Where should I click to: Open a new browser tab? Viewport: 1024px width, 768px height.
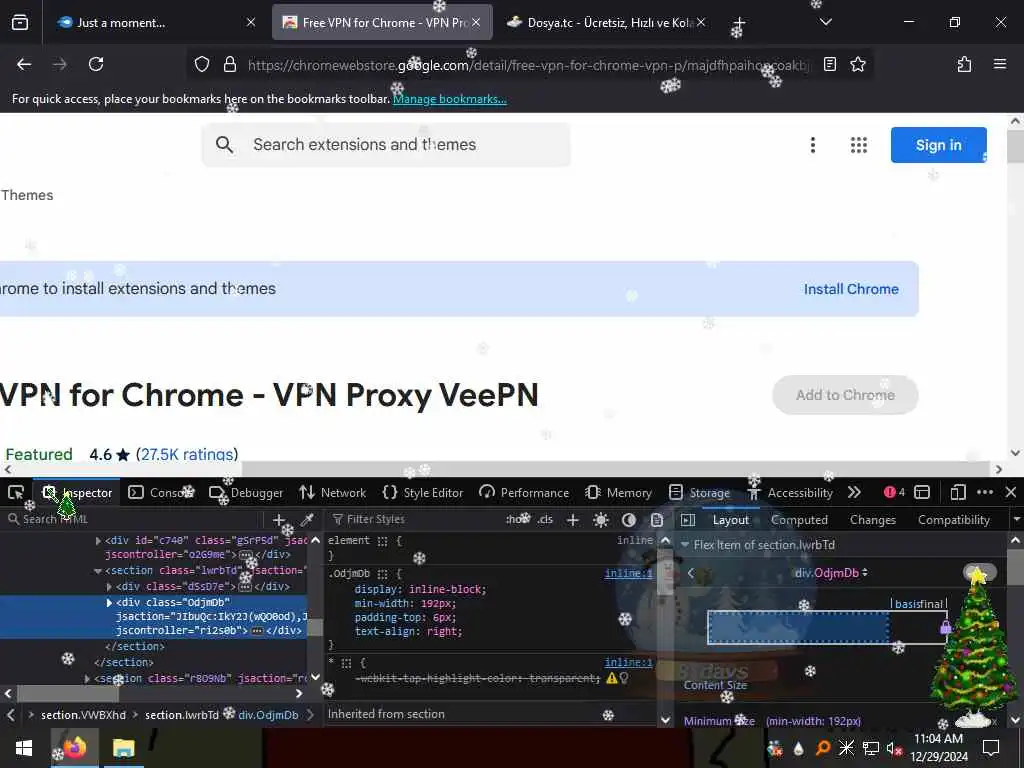pyautogui.click(x=739, y=24)
